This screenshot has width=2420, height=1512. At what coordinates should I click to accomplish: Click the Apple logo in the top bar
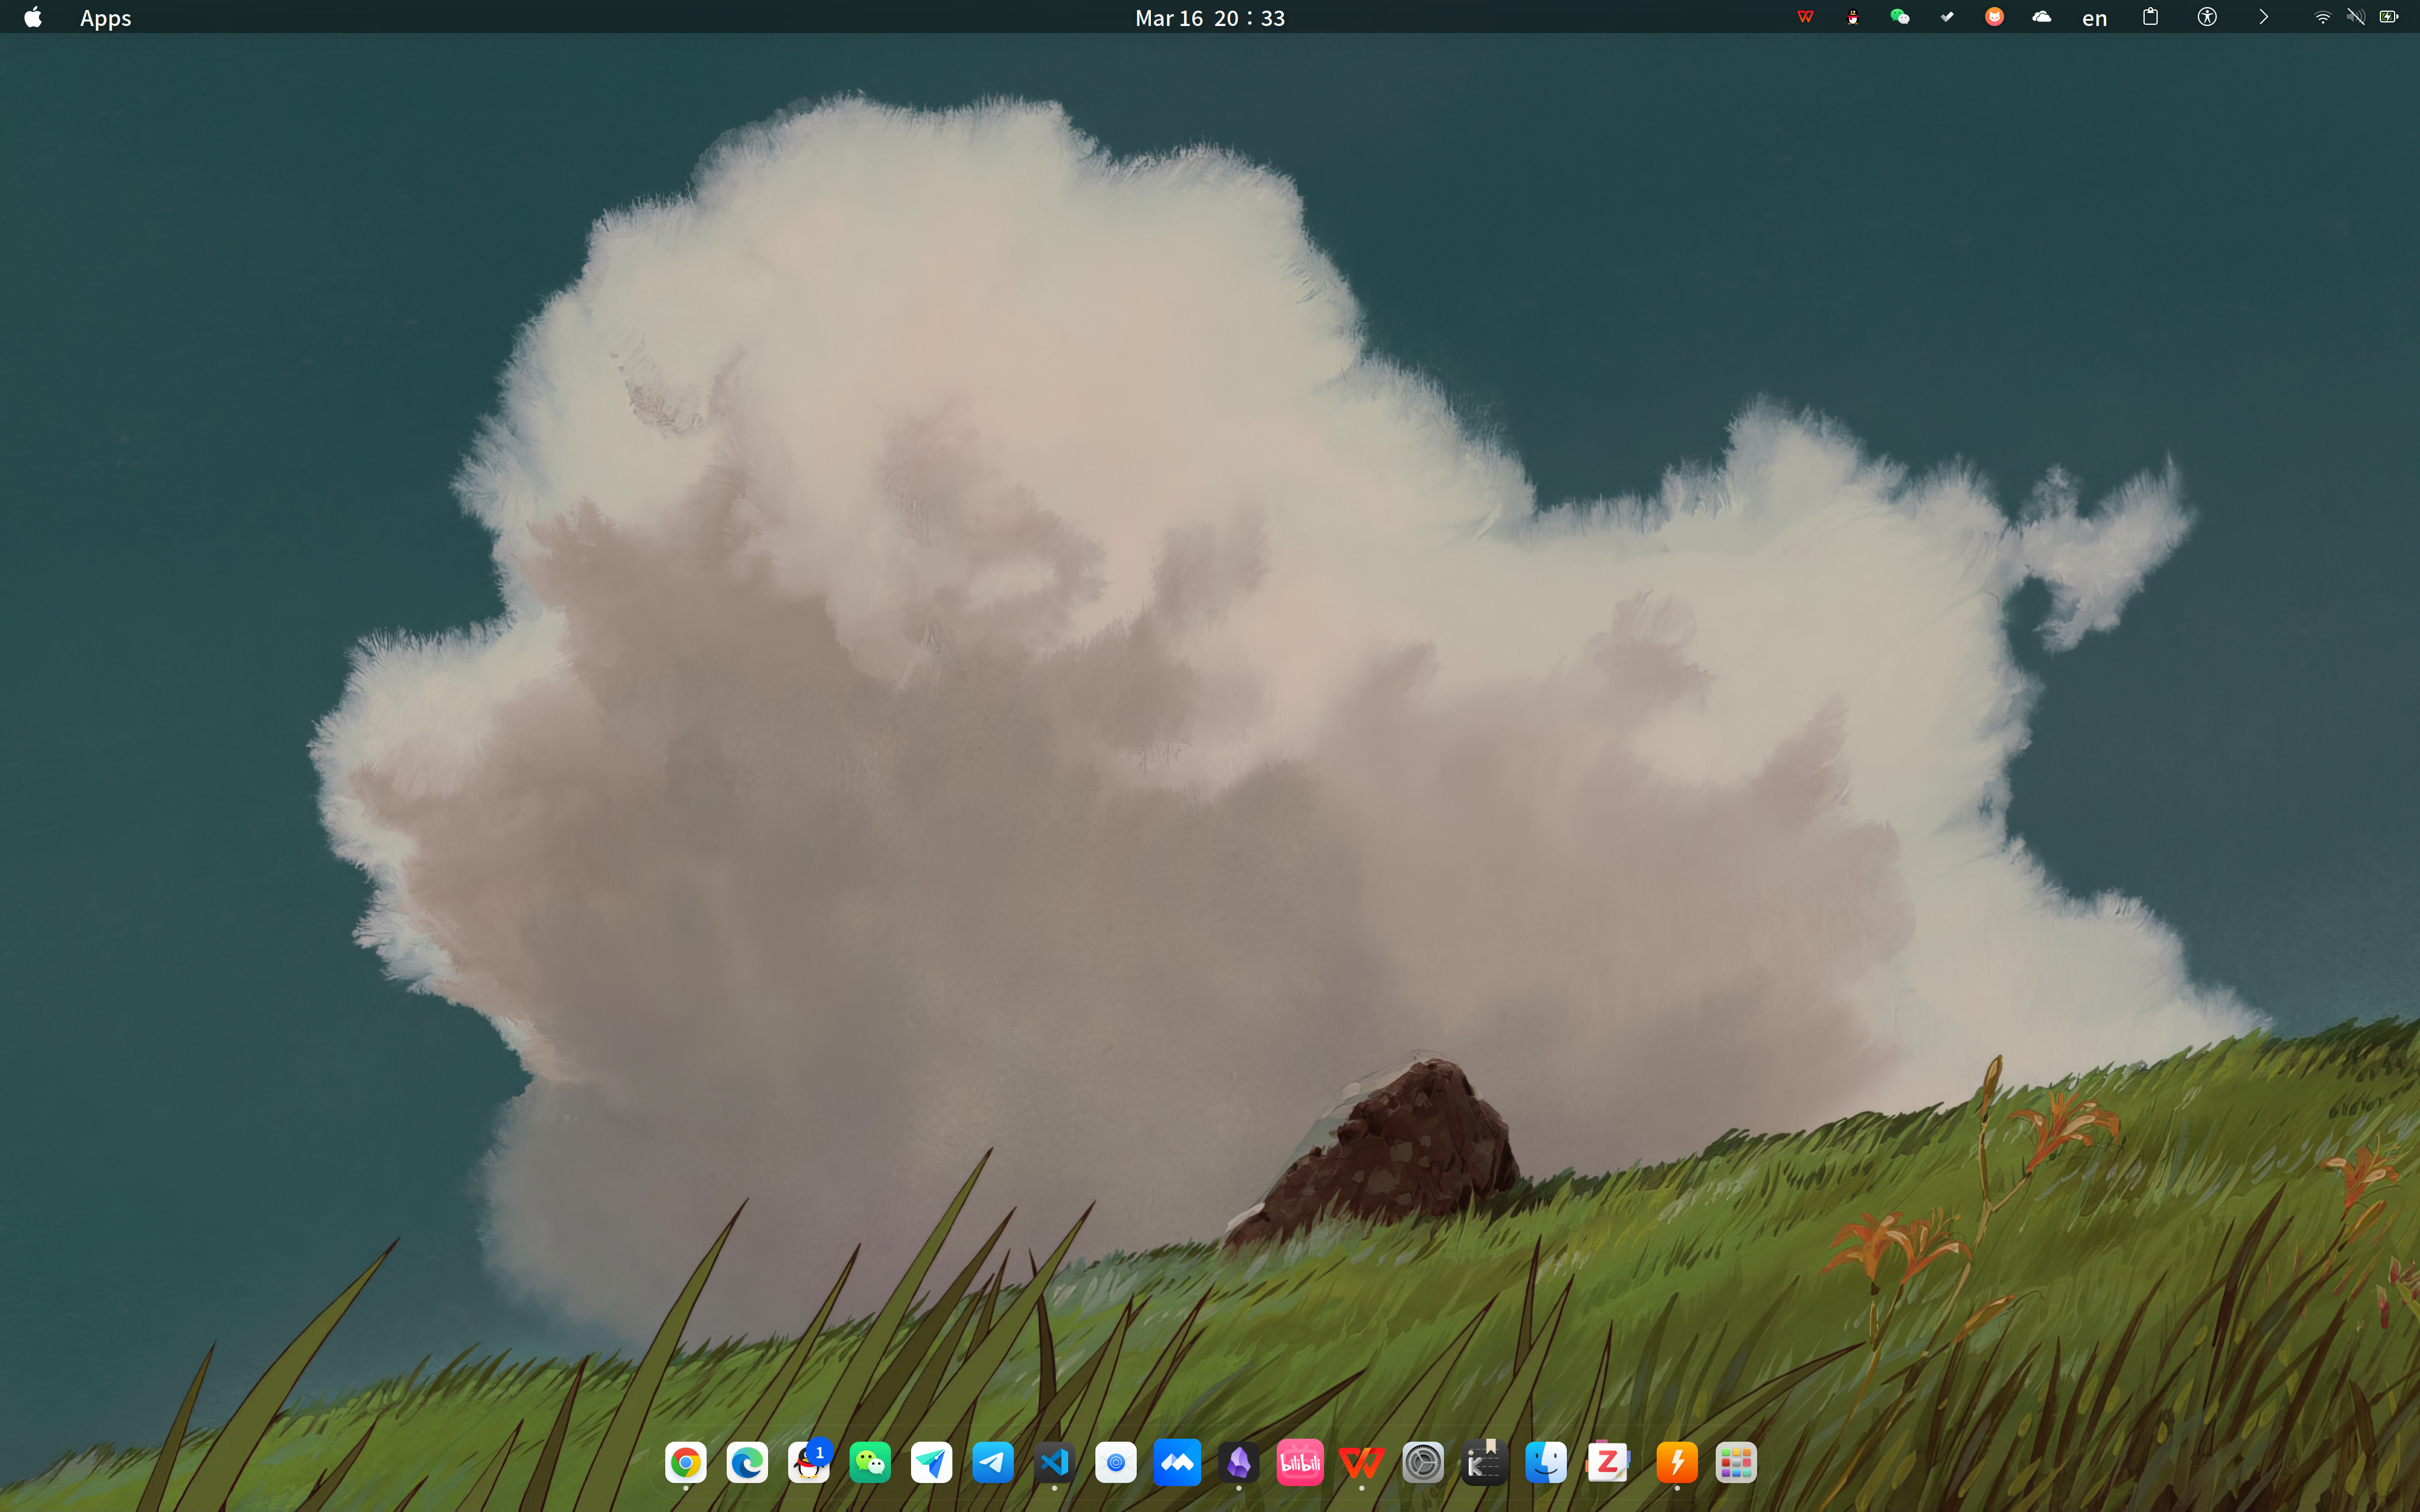pos(33,17)
